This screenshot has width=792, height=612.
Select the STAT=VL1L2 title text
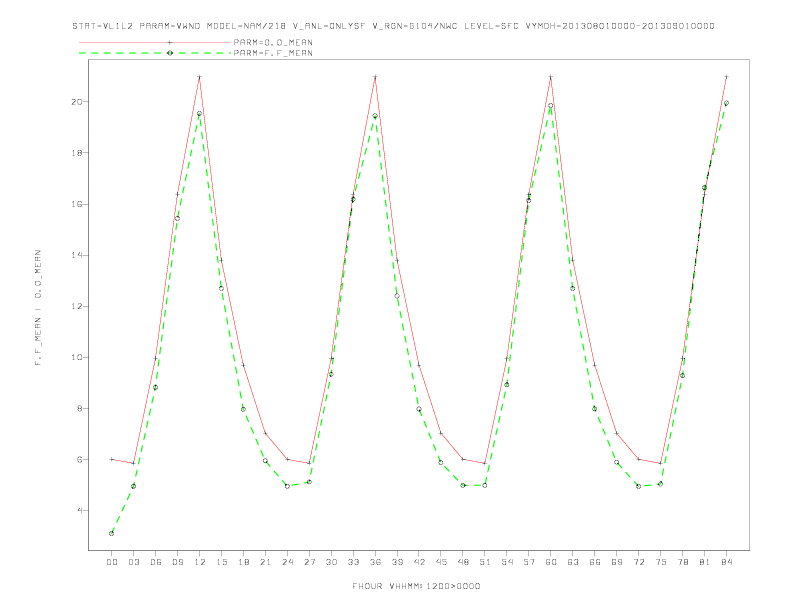point(103,26)
